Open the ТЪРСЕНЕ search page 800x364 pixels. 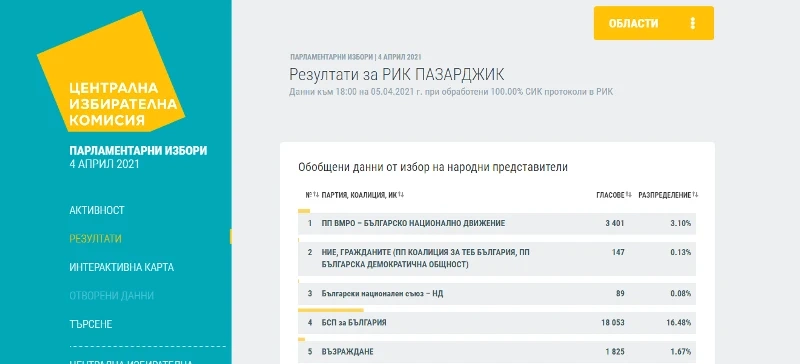(91, 324)
